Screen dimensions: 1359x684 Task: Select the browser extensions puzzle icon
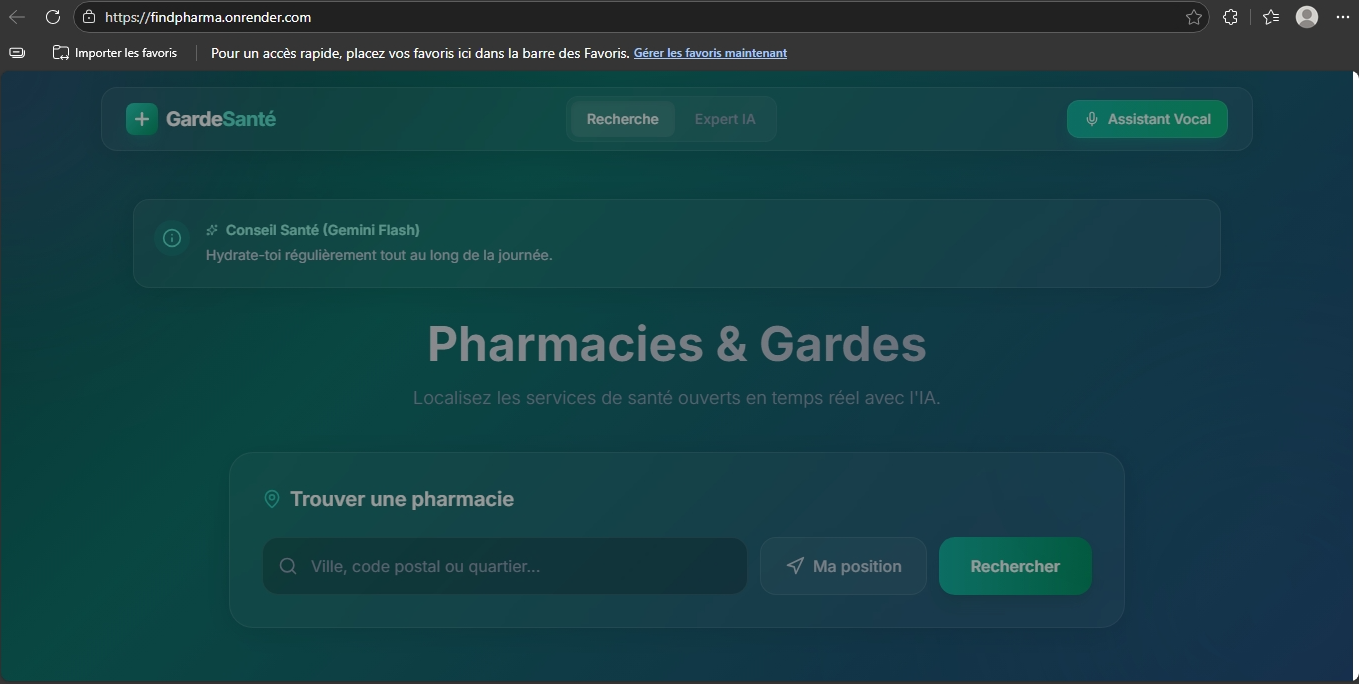pyautogui.click(x=1230, y=17)
